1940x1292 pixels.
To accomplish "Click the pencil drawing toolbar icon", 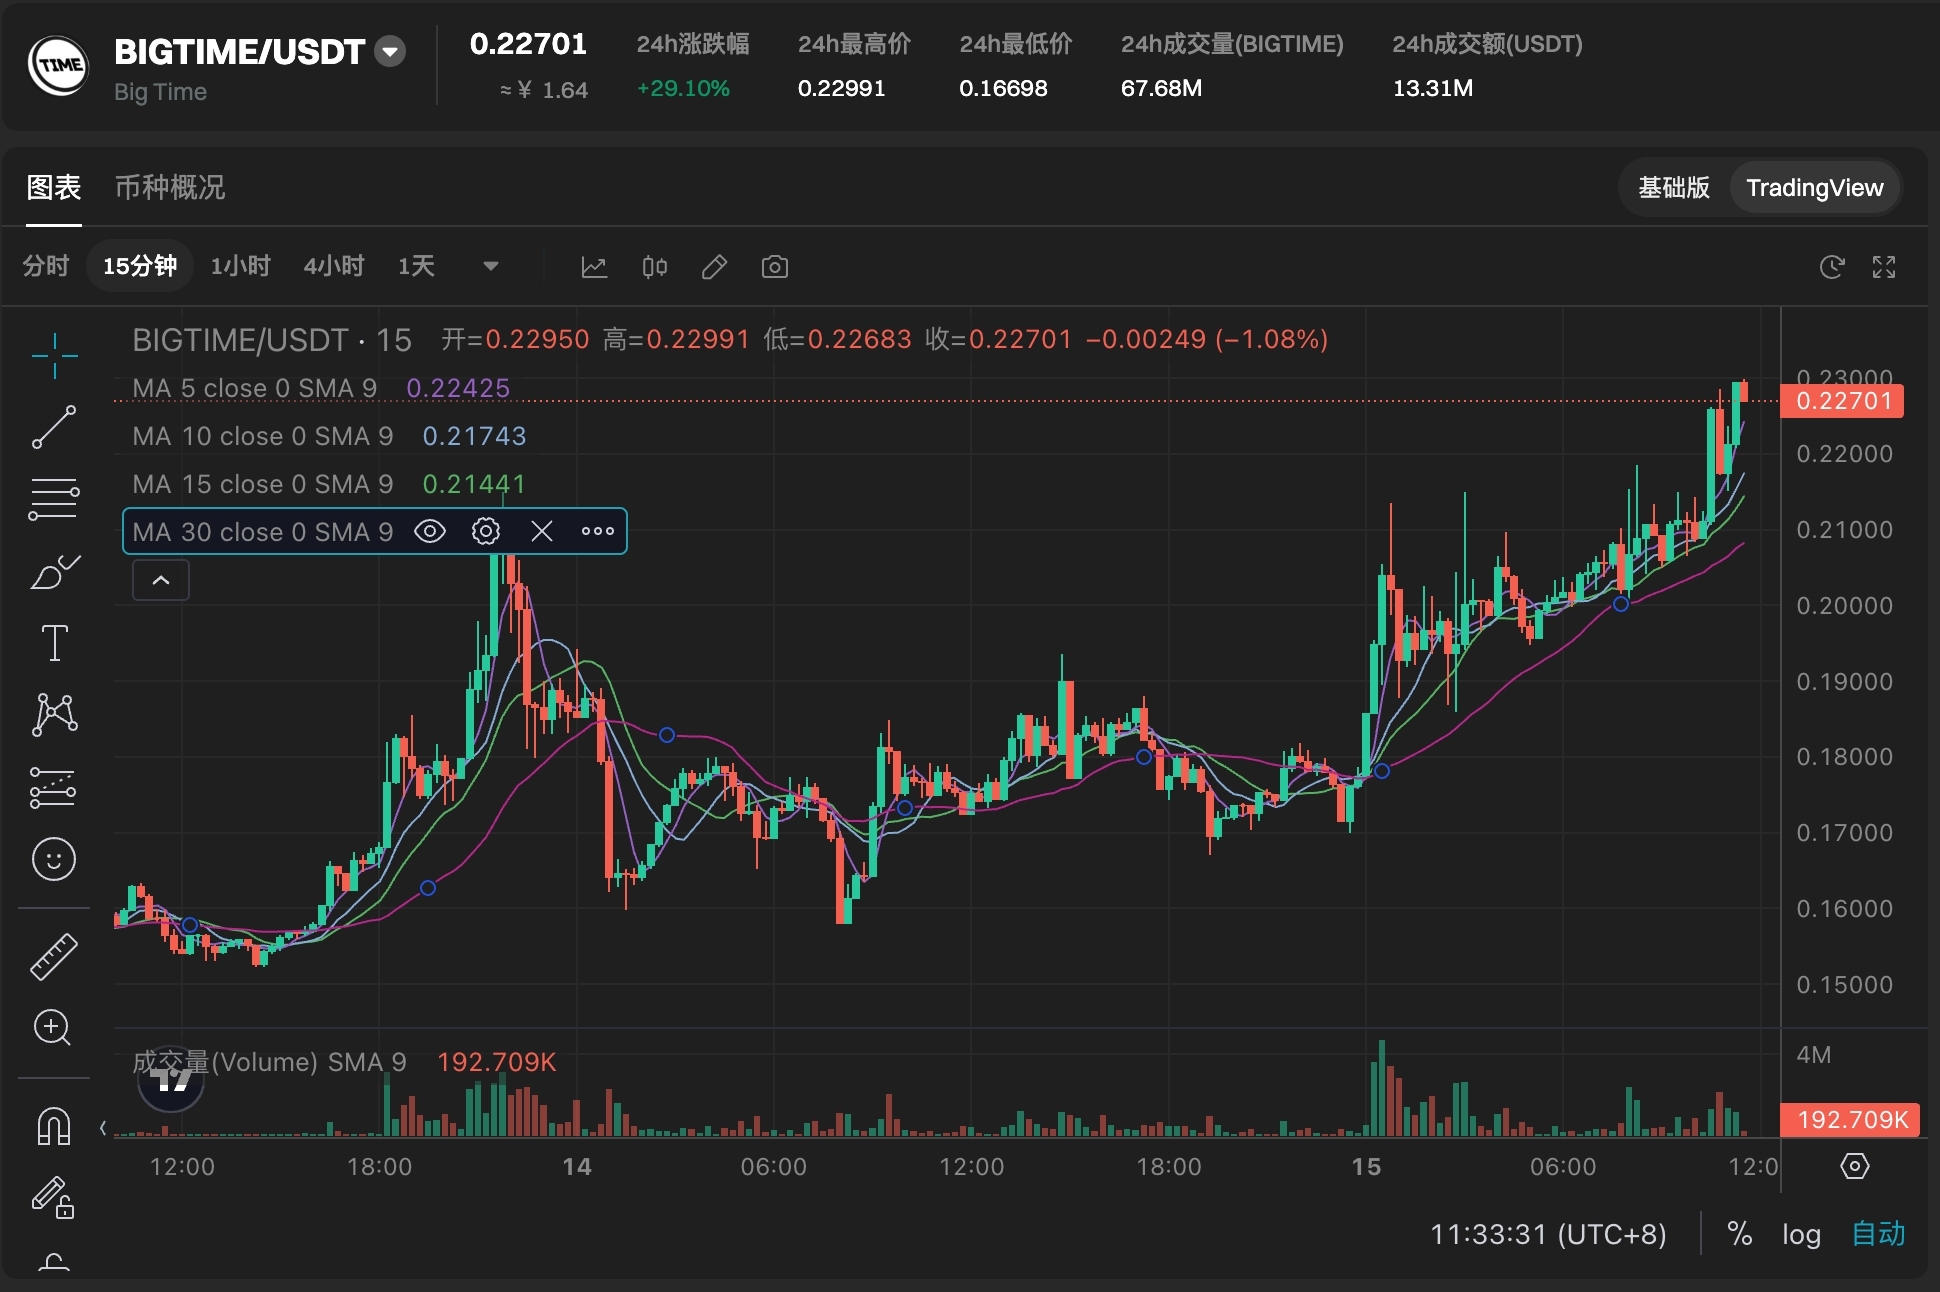I will (714, 267).
